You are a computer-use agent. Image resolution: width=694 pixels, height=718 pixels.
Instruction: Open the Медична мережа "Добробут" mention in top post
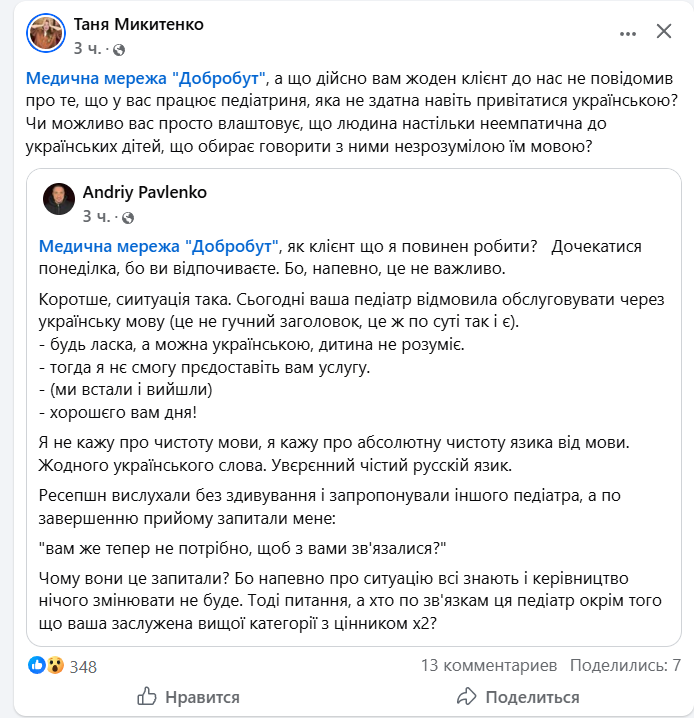coord(148,77)
